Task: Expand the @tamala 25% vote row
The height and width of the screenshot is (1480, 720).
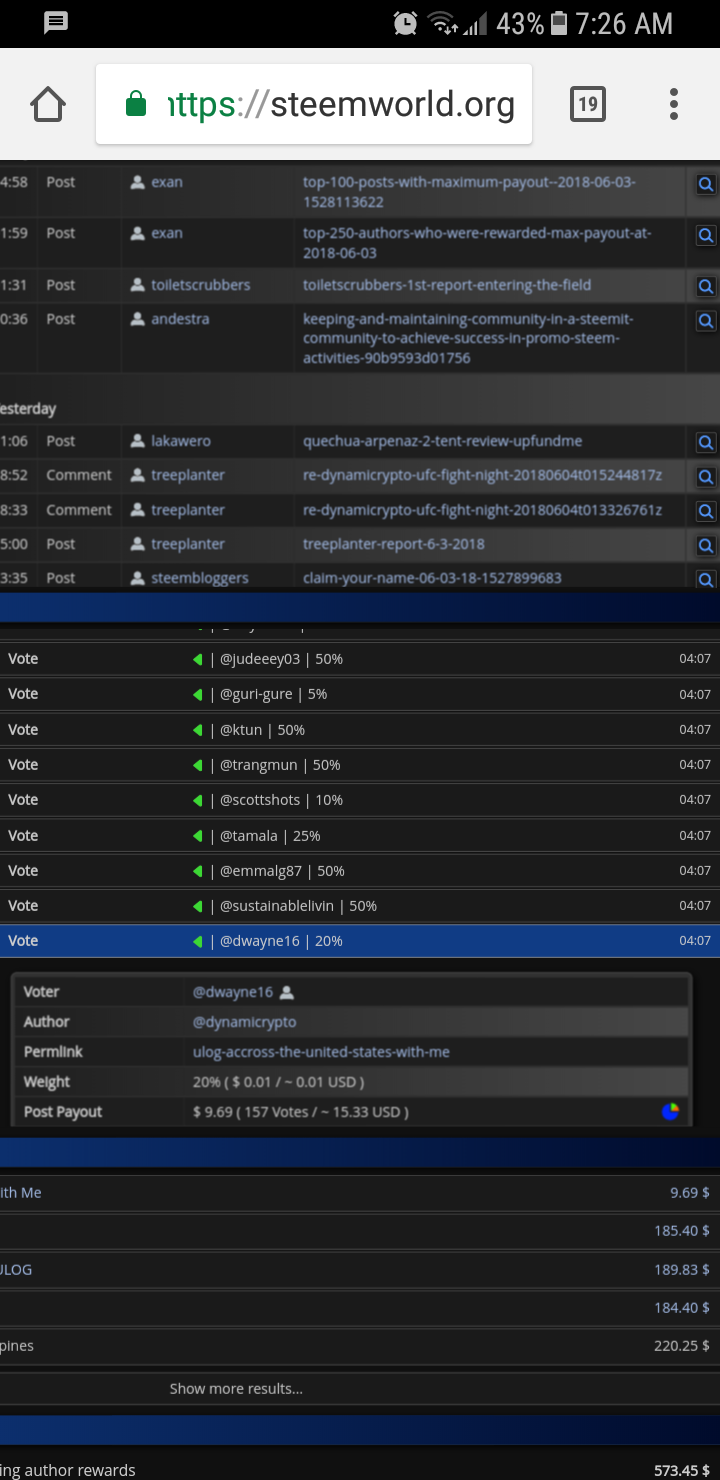Action: coord(360,836)
